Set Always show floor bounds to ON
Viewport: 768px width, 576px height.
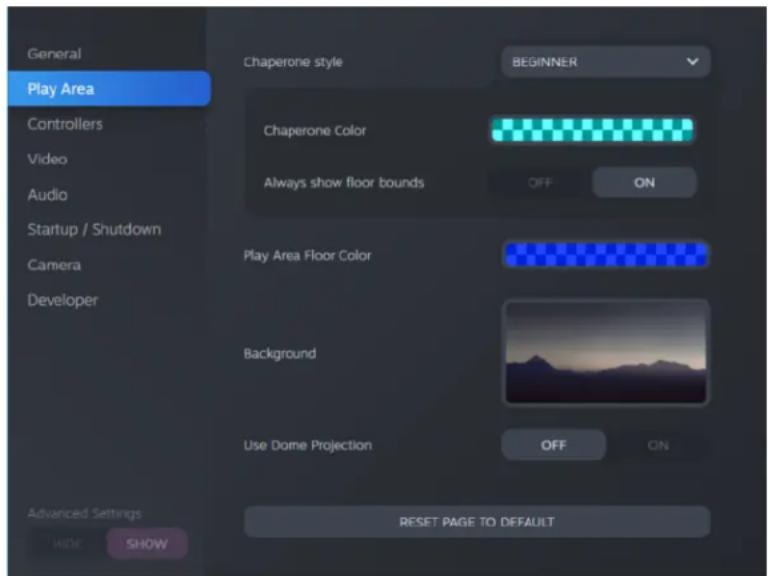click(644, 183)
